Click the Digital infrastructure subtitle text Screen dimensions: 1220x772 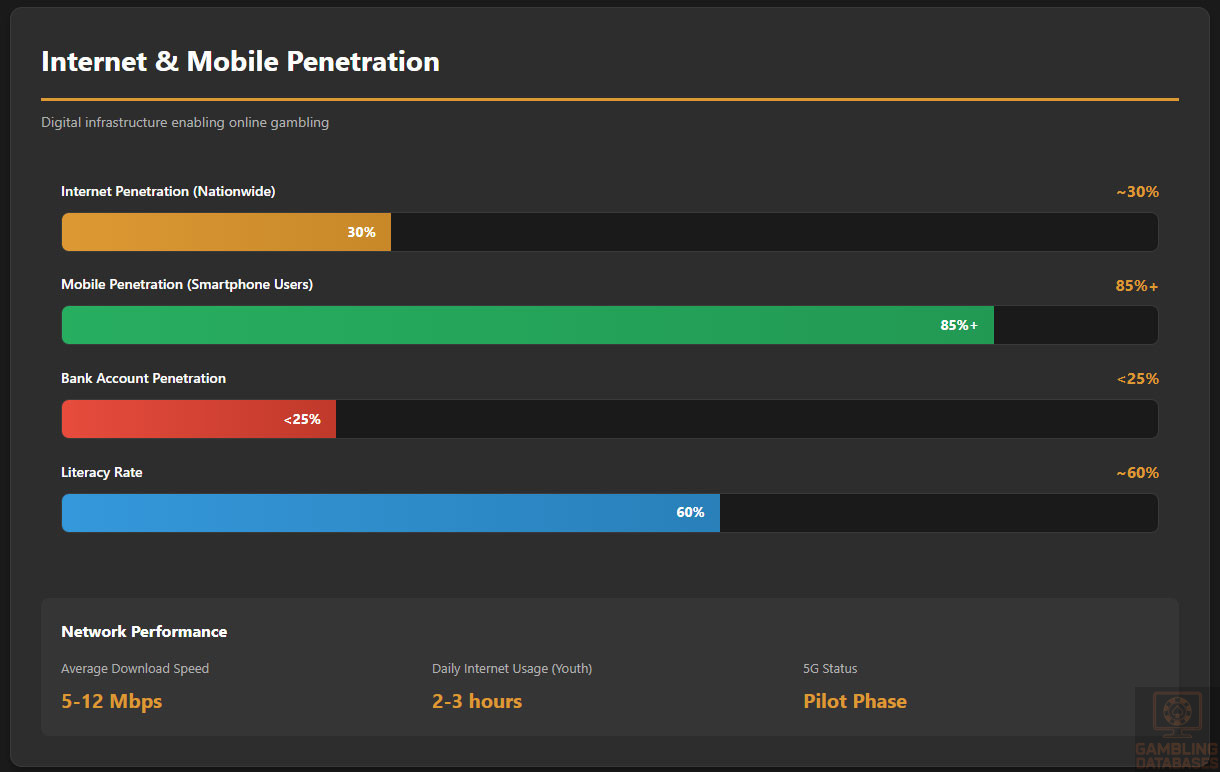click(185, 123)
